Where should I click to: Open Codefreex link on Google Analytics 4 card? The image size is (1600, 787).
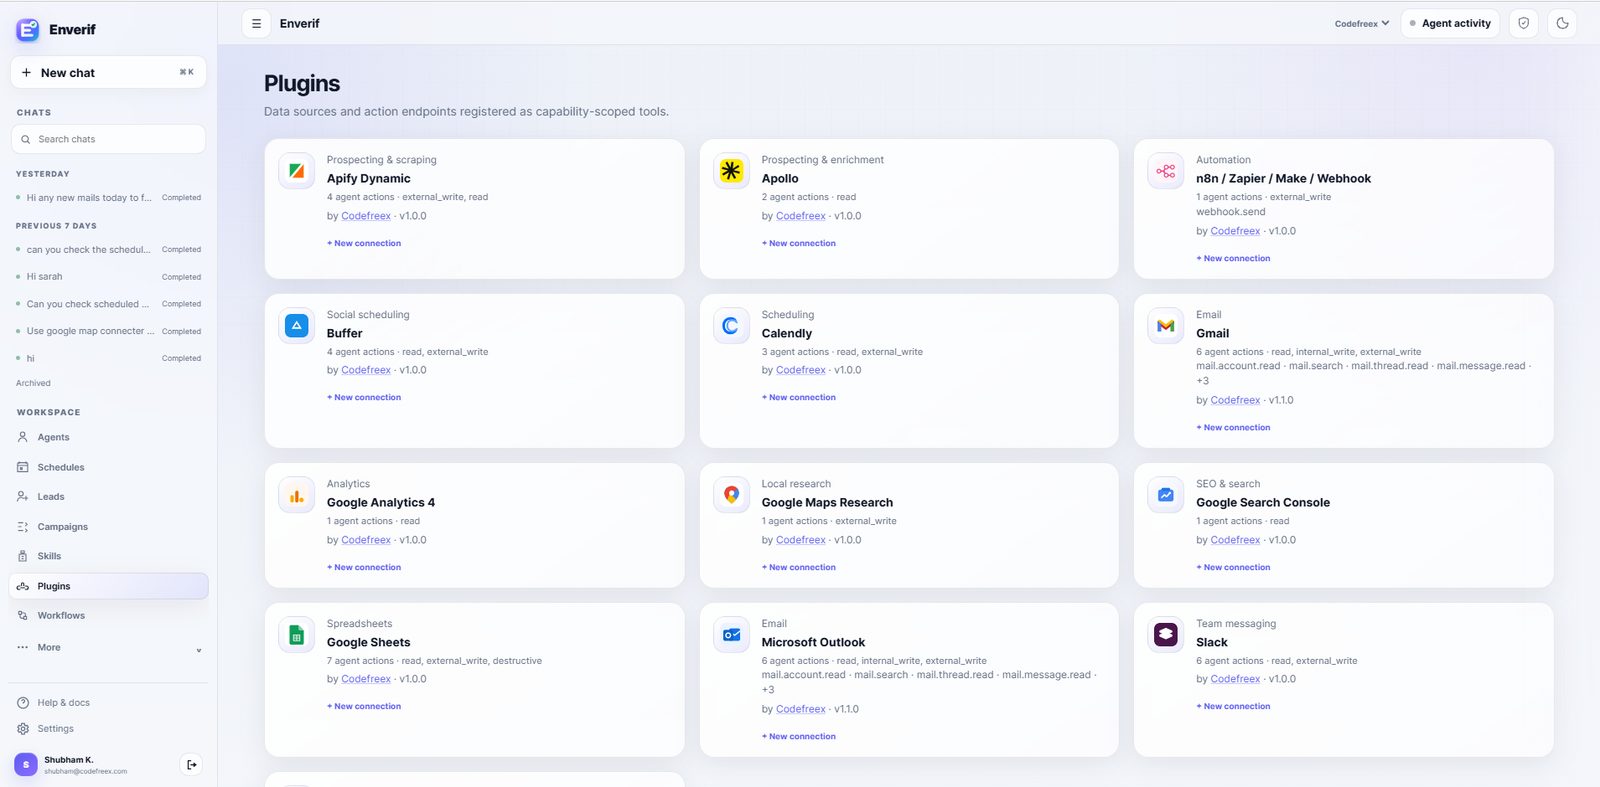click(366, 540)
